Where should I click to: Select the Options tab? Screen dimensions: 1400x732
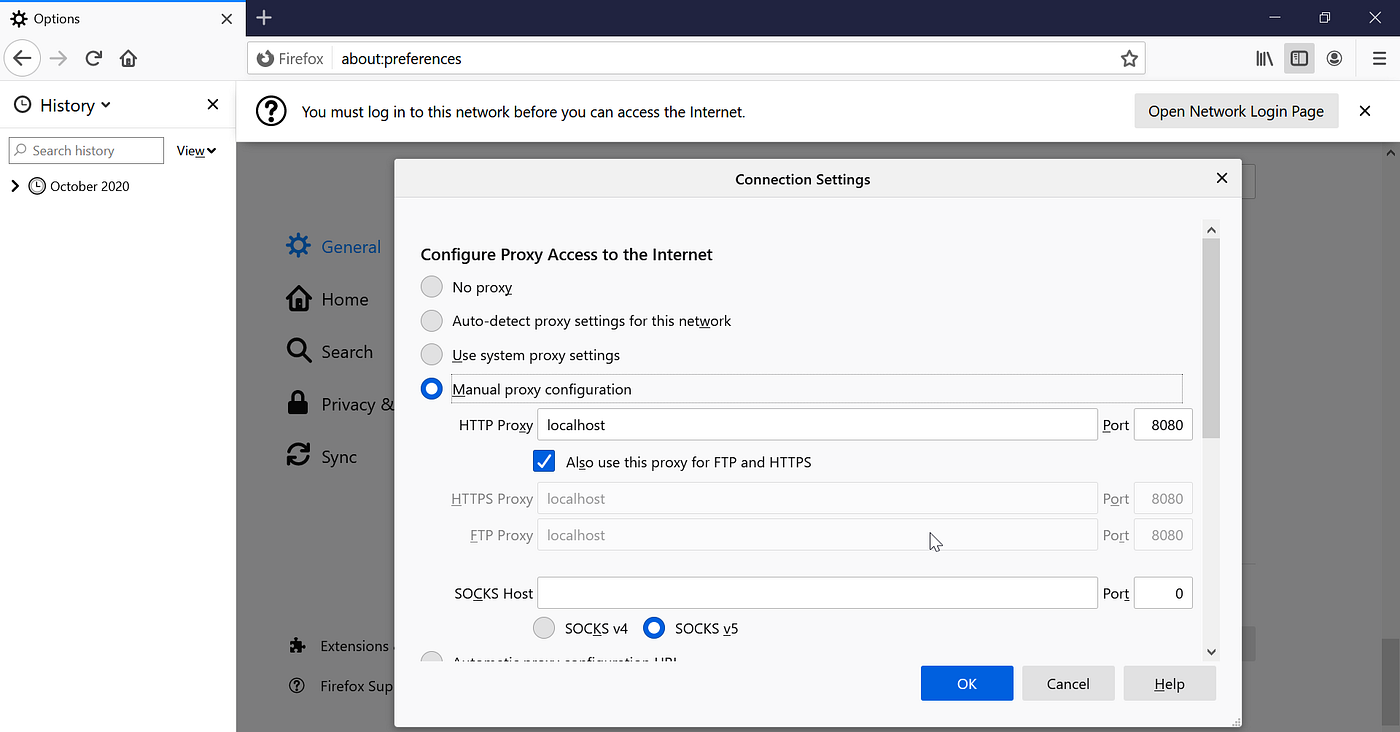(x=123, y=18)
